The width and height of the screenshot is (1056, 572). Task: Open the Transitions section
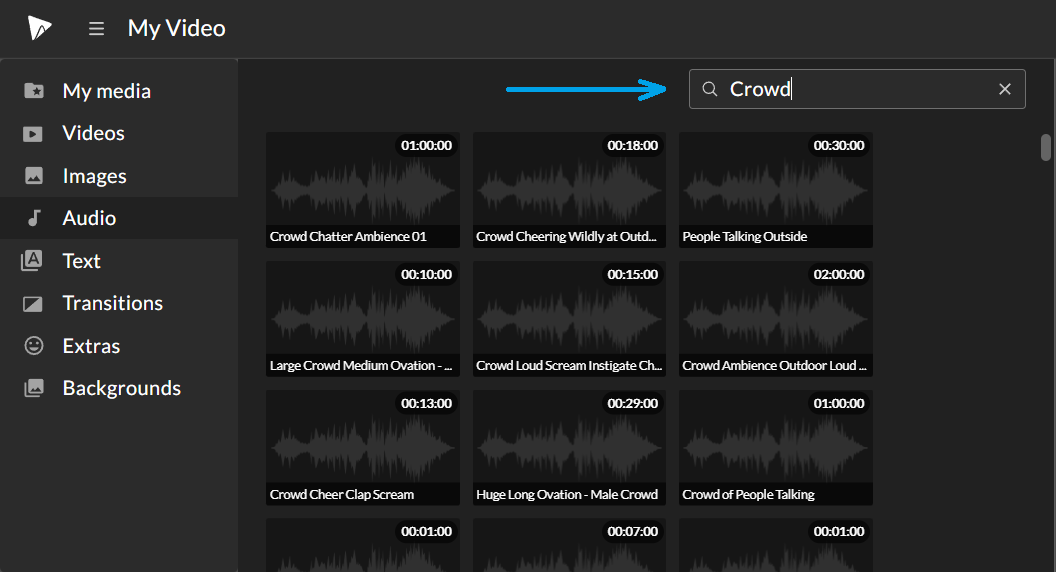point(119,303)
